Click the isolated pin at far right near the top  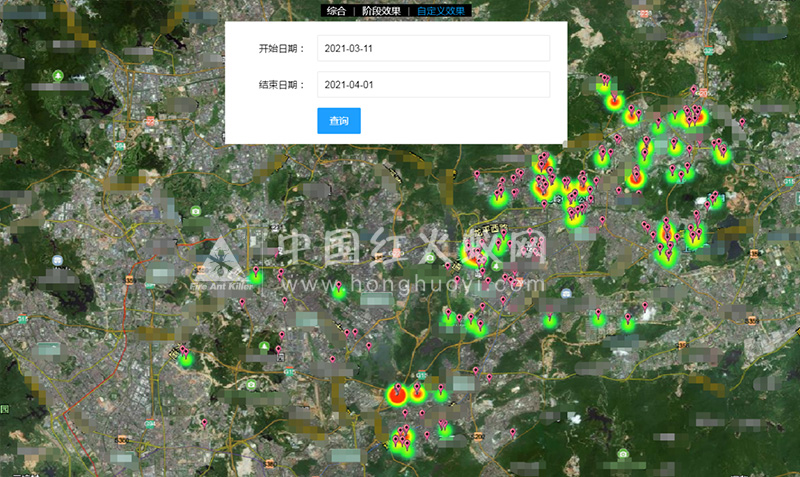tap(742, 124)
